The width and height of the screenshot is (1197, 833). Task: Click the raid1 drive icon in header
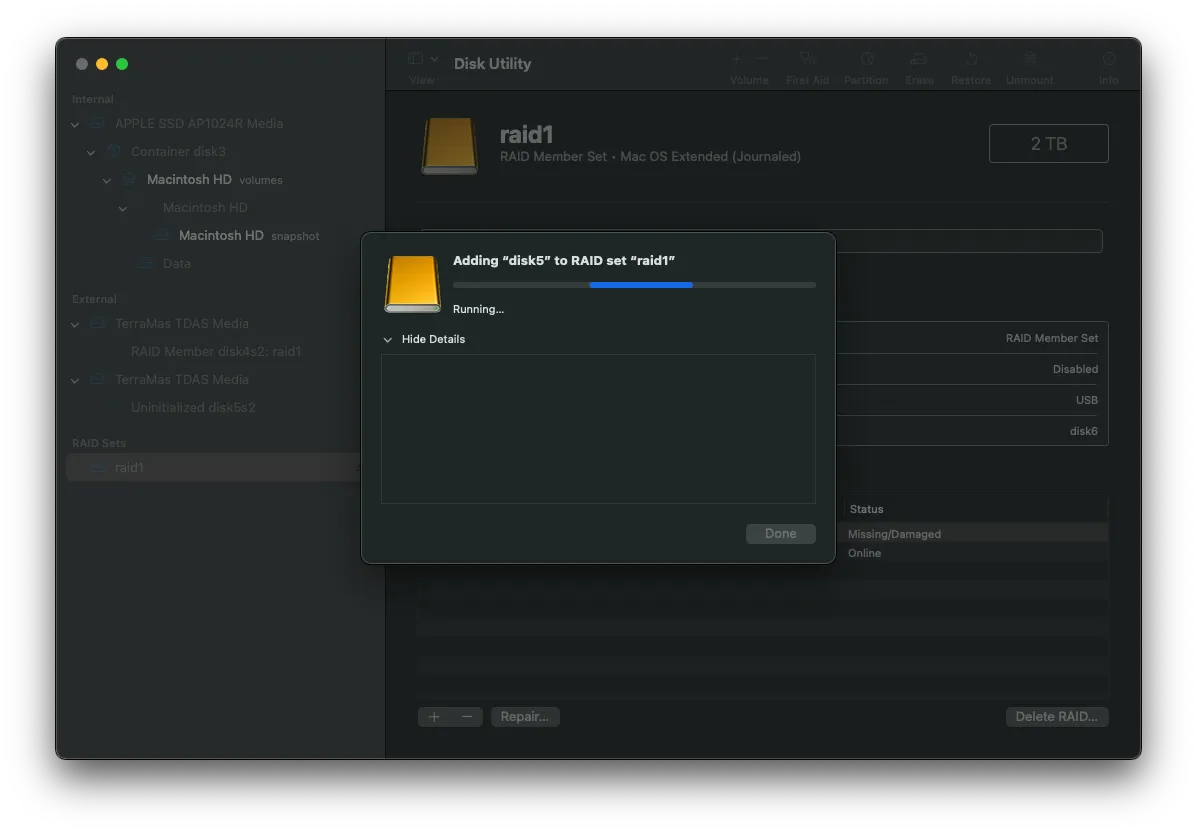click(449, 146)
